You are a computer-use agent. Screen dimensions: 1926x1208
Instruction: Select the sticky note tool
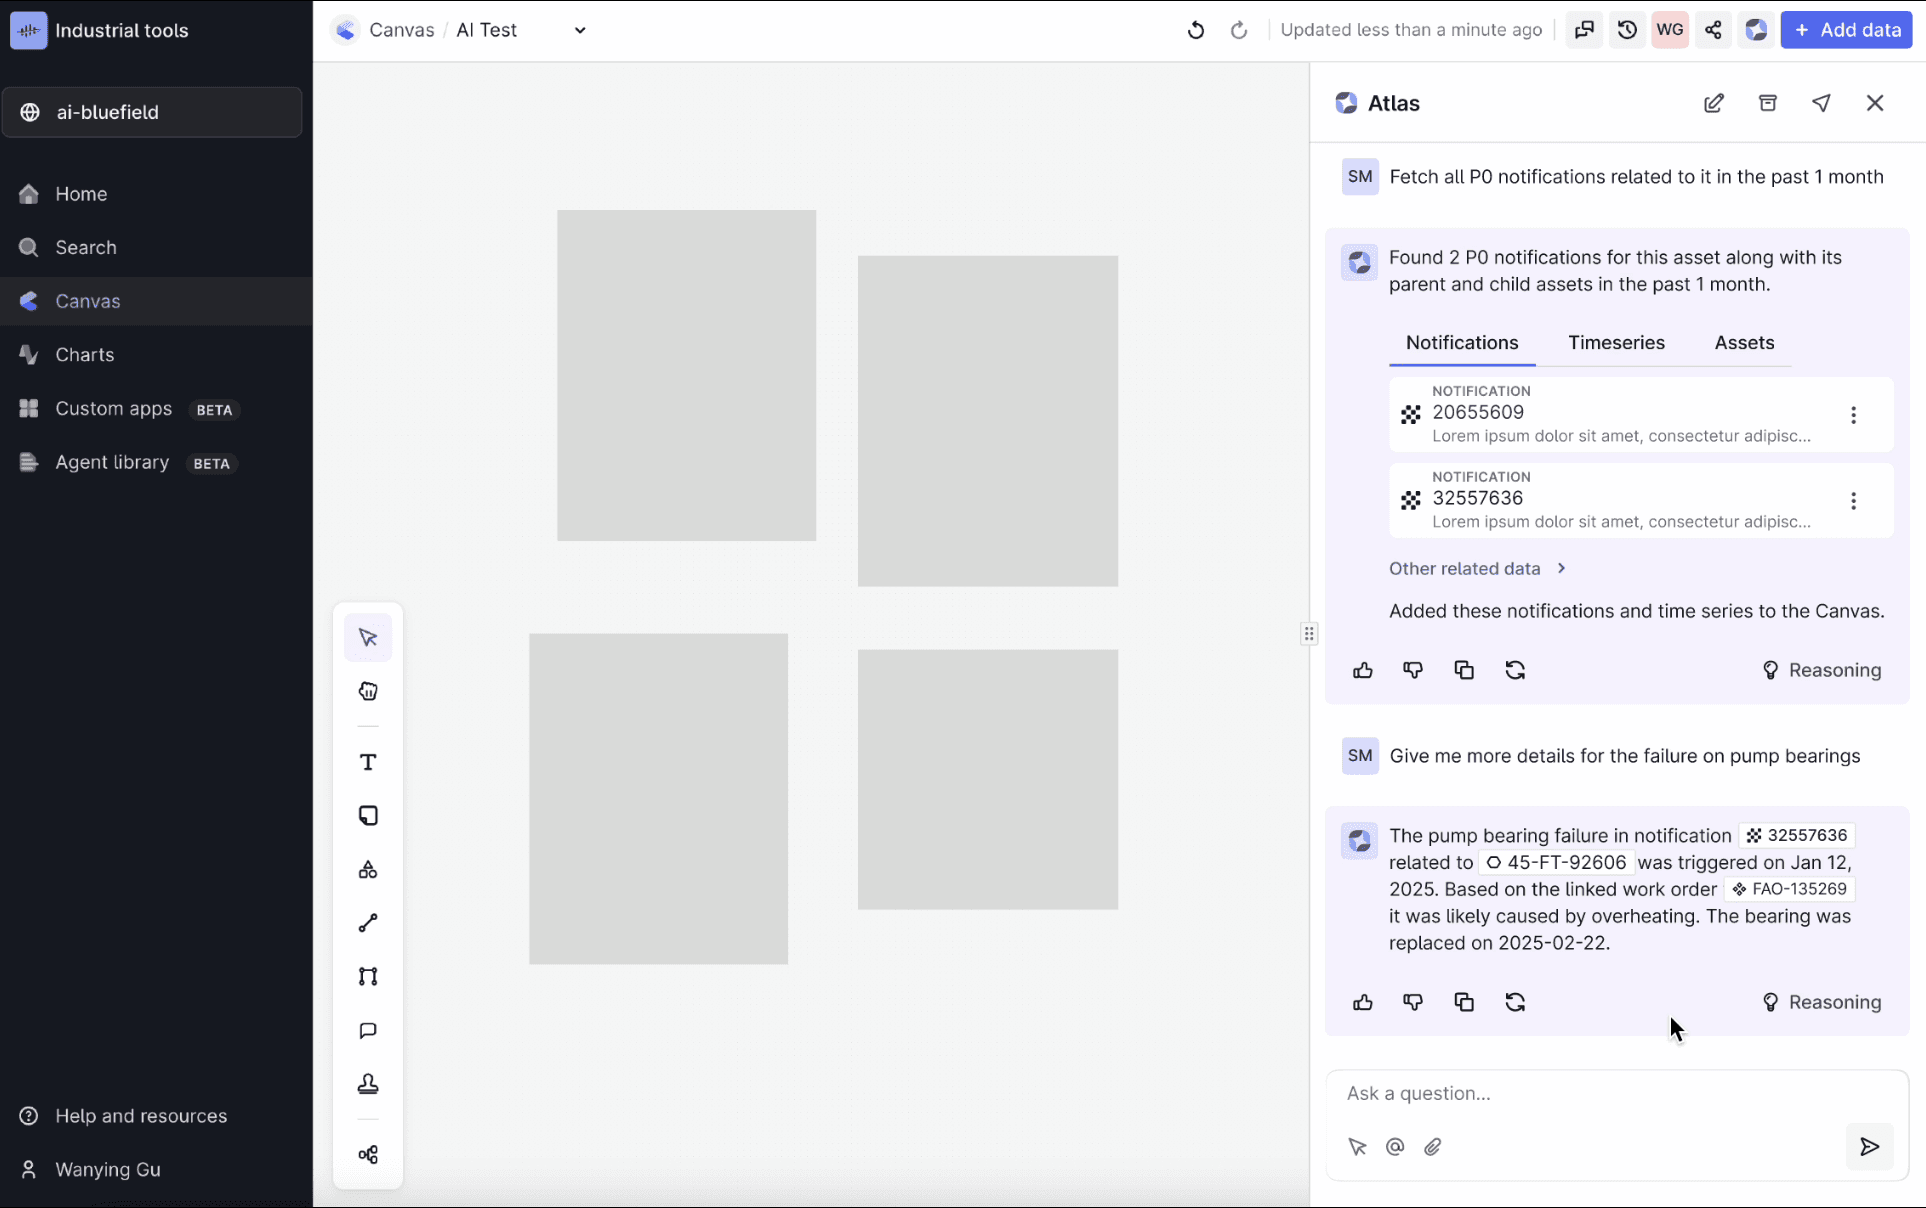tap(367, 815)
